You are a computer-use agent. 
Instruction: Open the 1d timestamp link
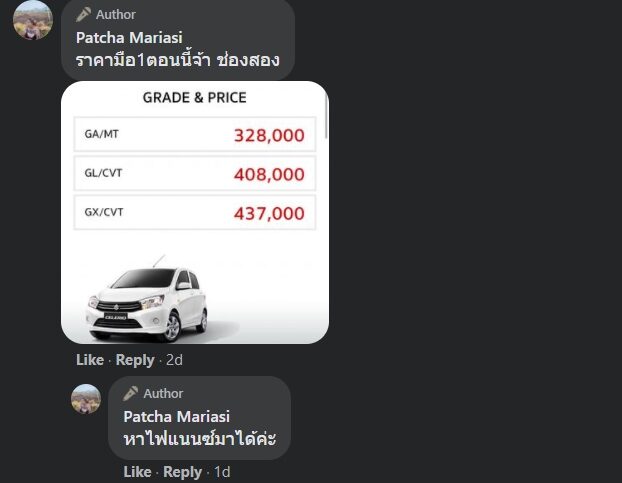(x=222, y=472)
